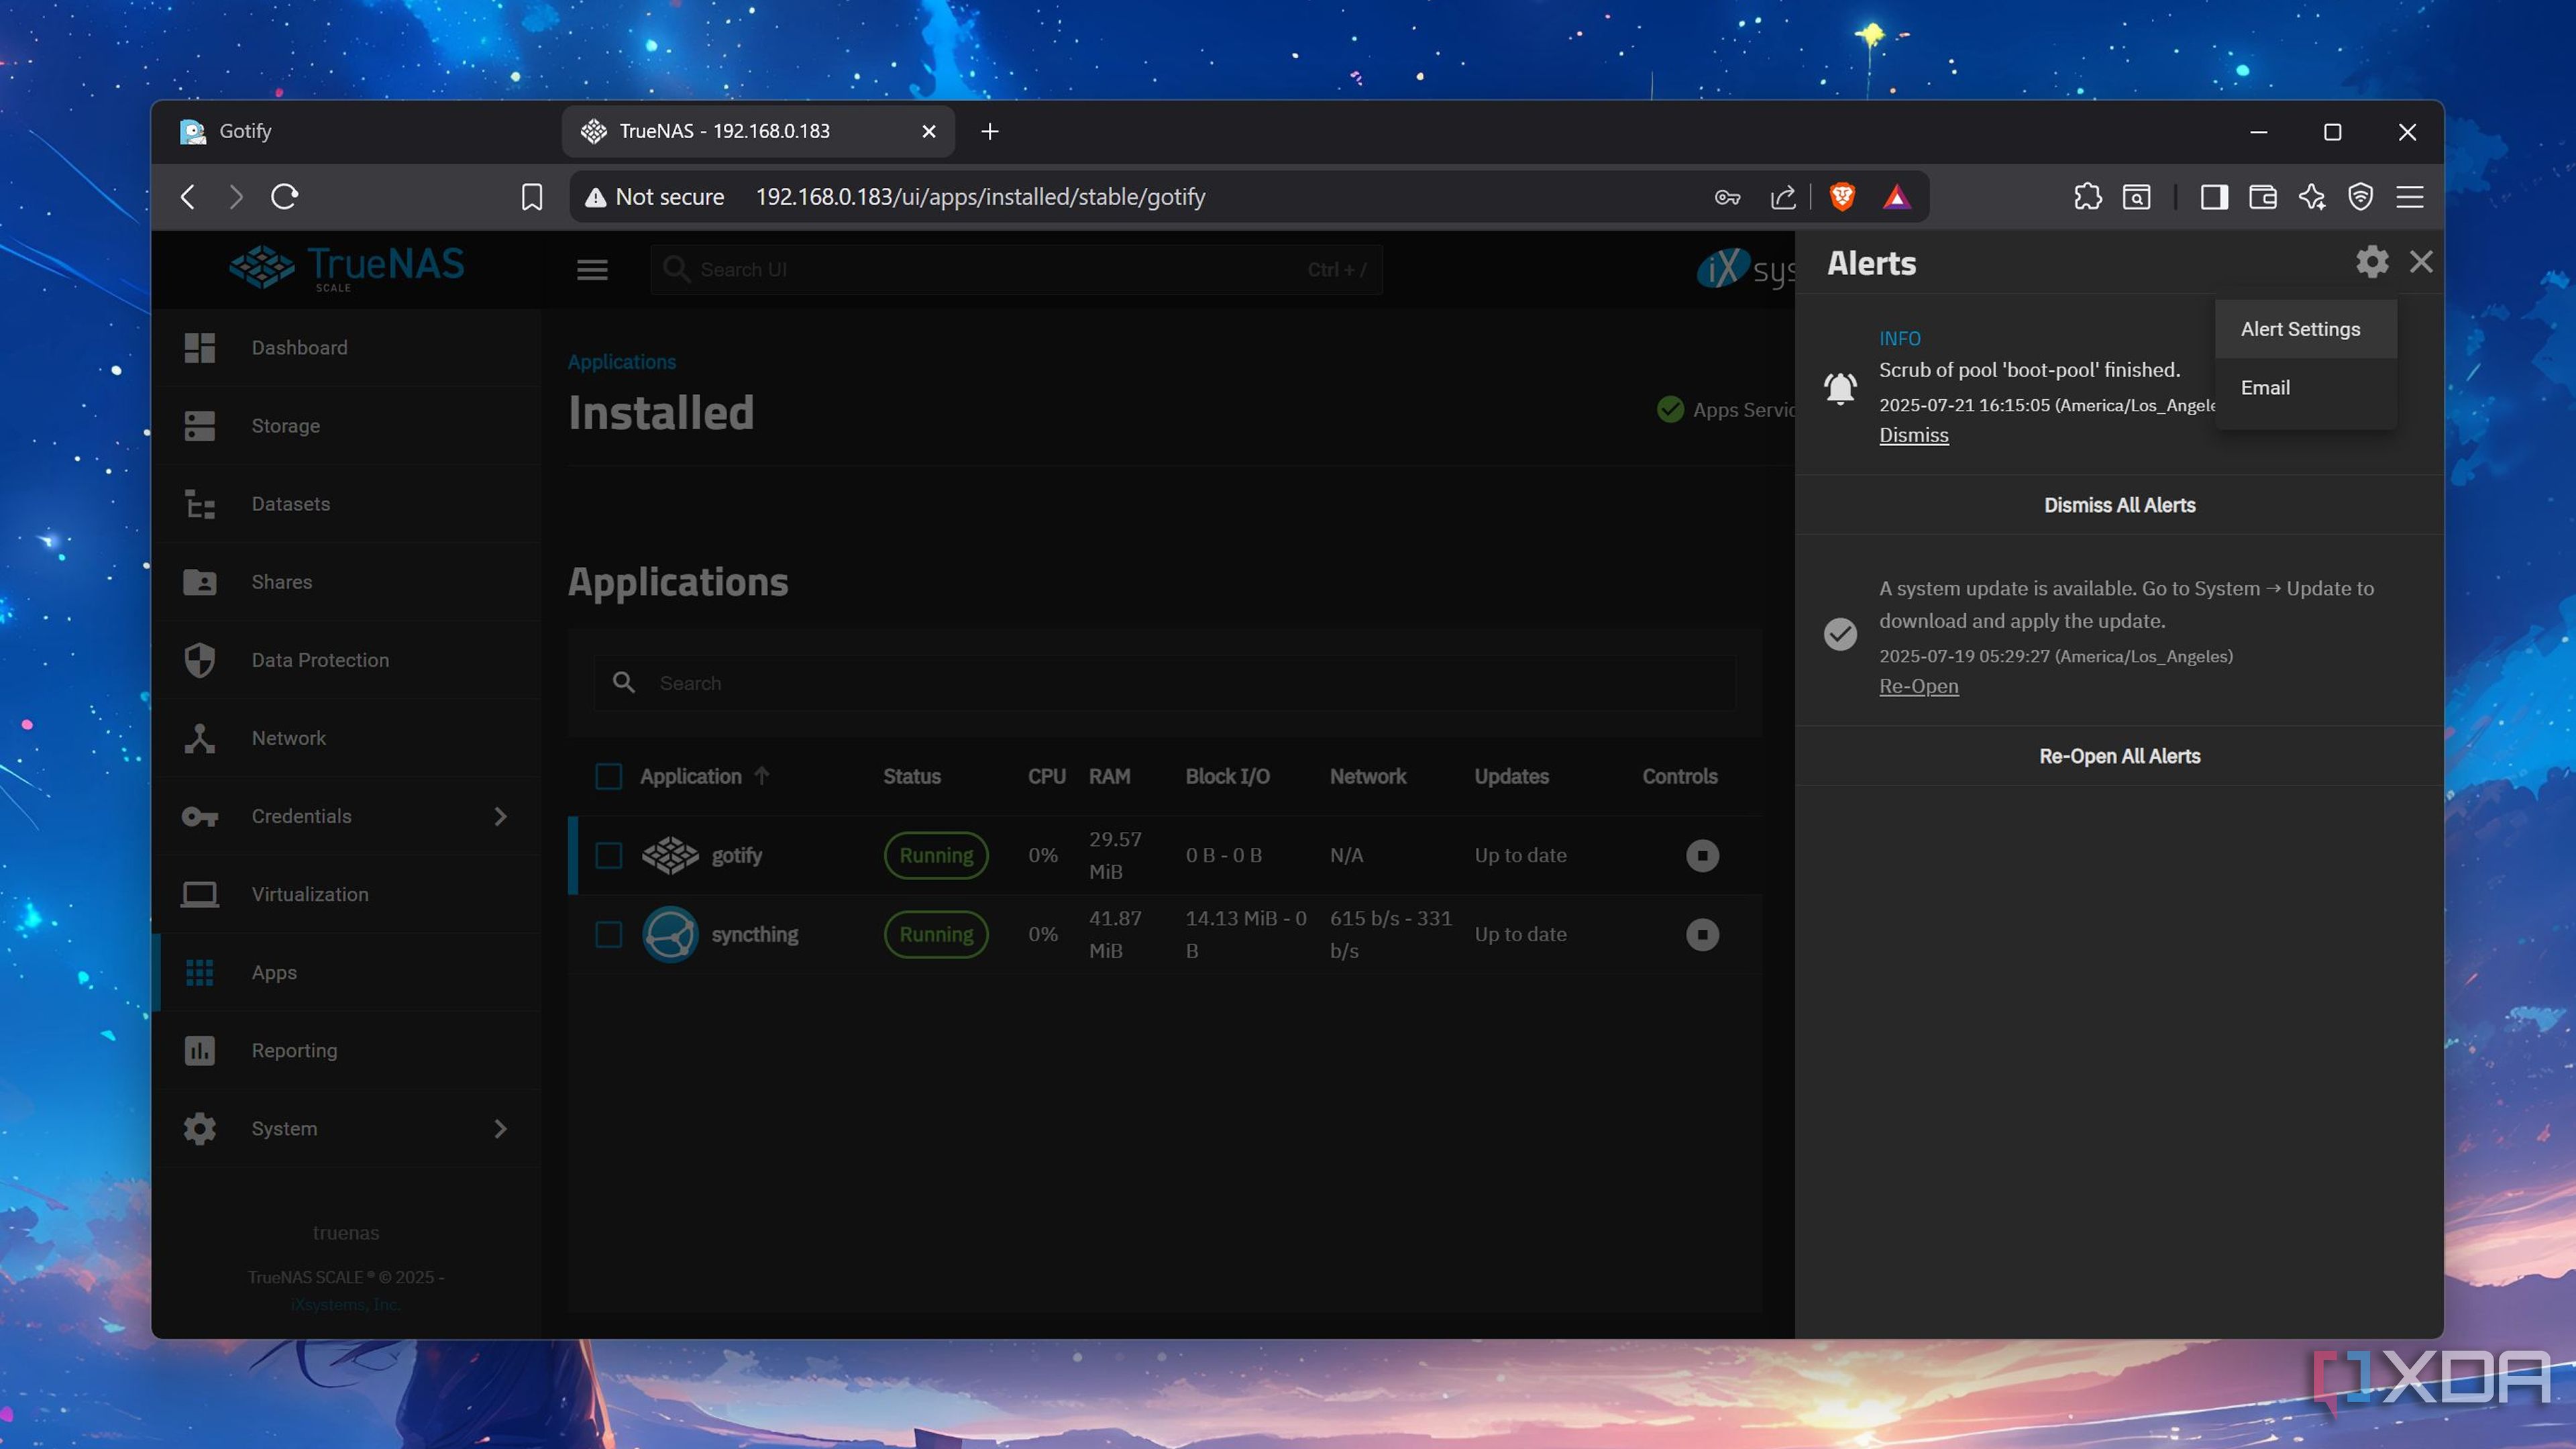Expand the System submenu chevron
2576x1449 pixels.
[x=501, y=1128]
